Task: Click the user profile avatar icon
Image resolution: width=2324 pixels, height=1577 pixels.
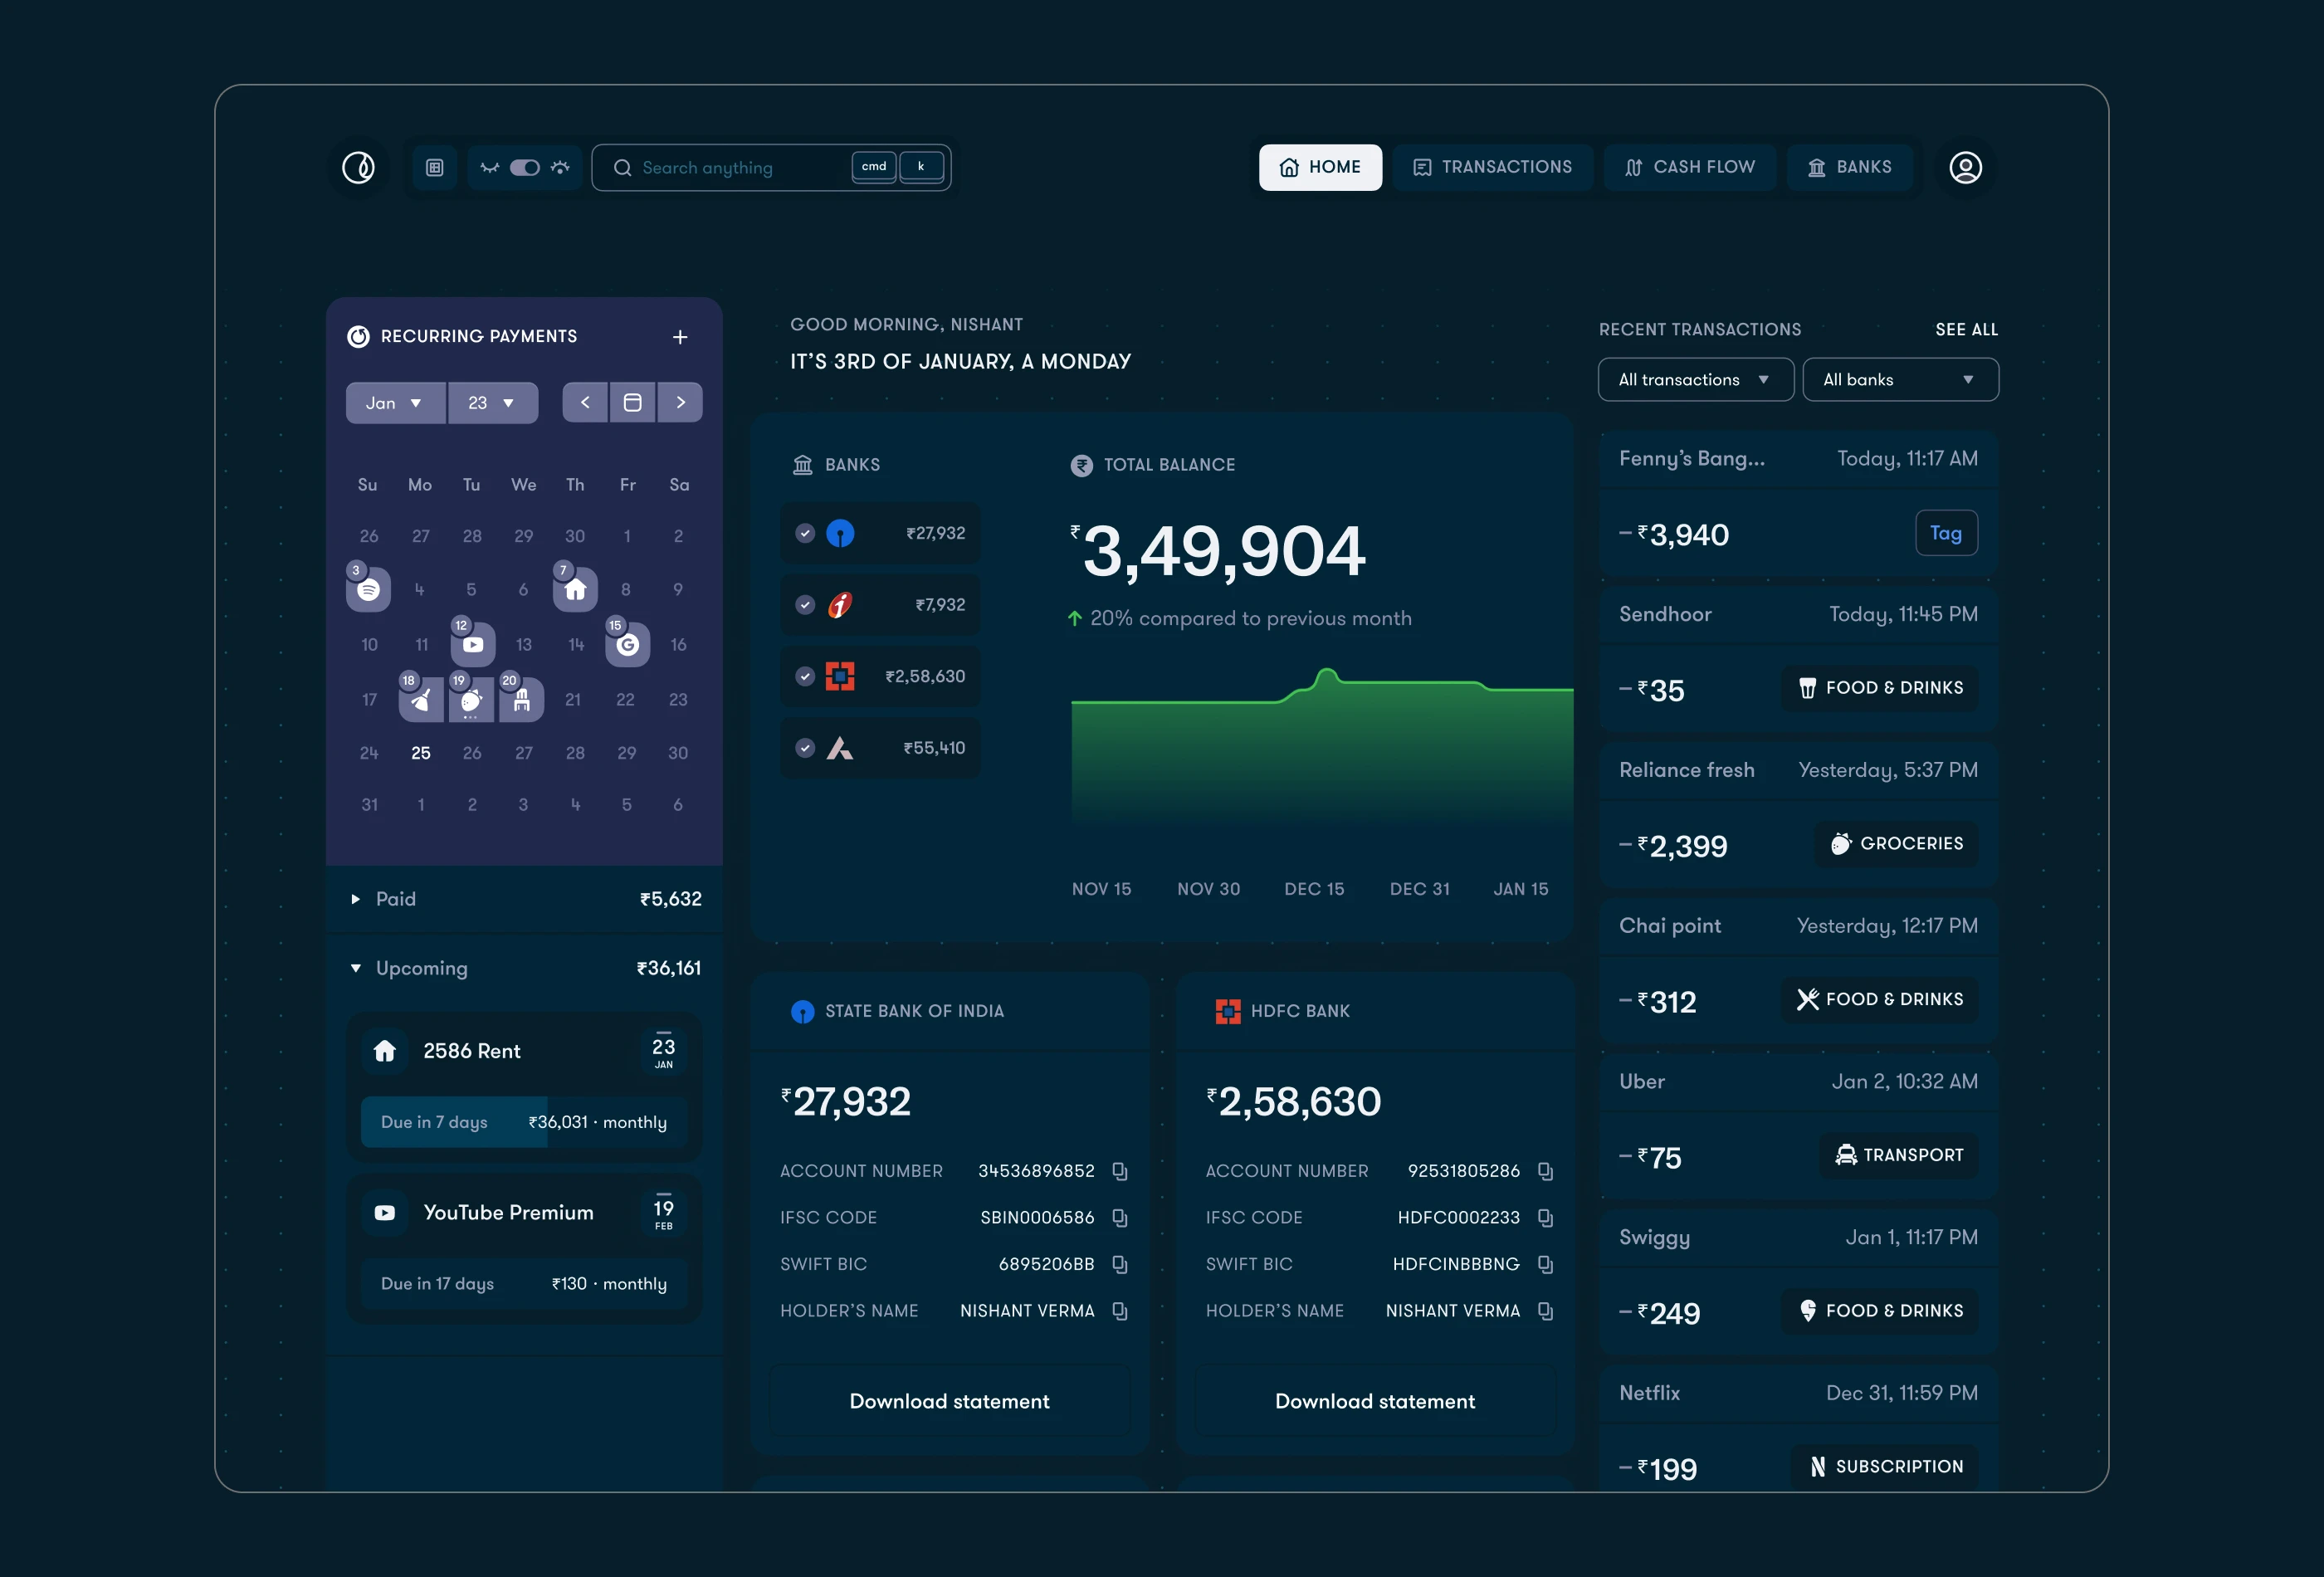Action: [1965, 167]
